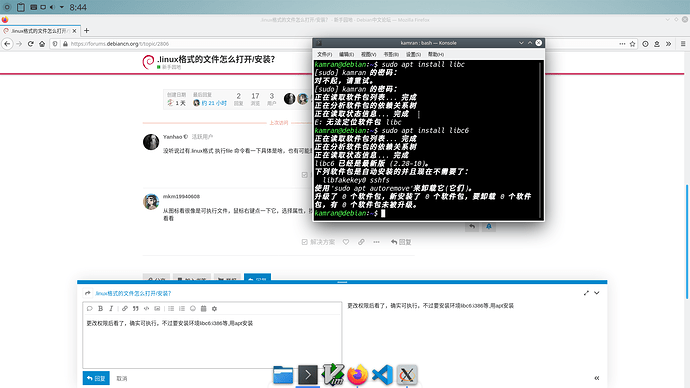Open the volume control in the top panel
The image size is (690, 388).
tap(52, 7)
